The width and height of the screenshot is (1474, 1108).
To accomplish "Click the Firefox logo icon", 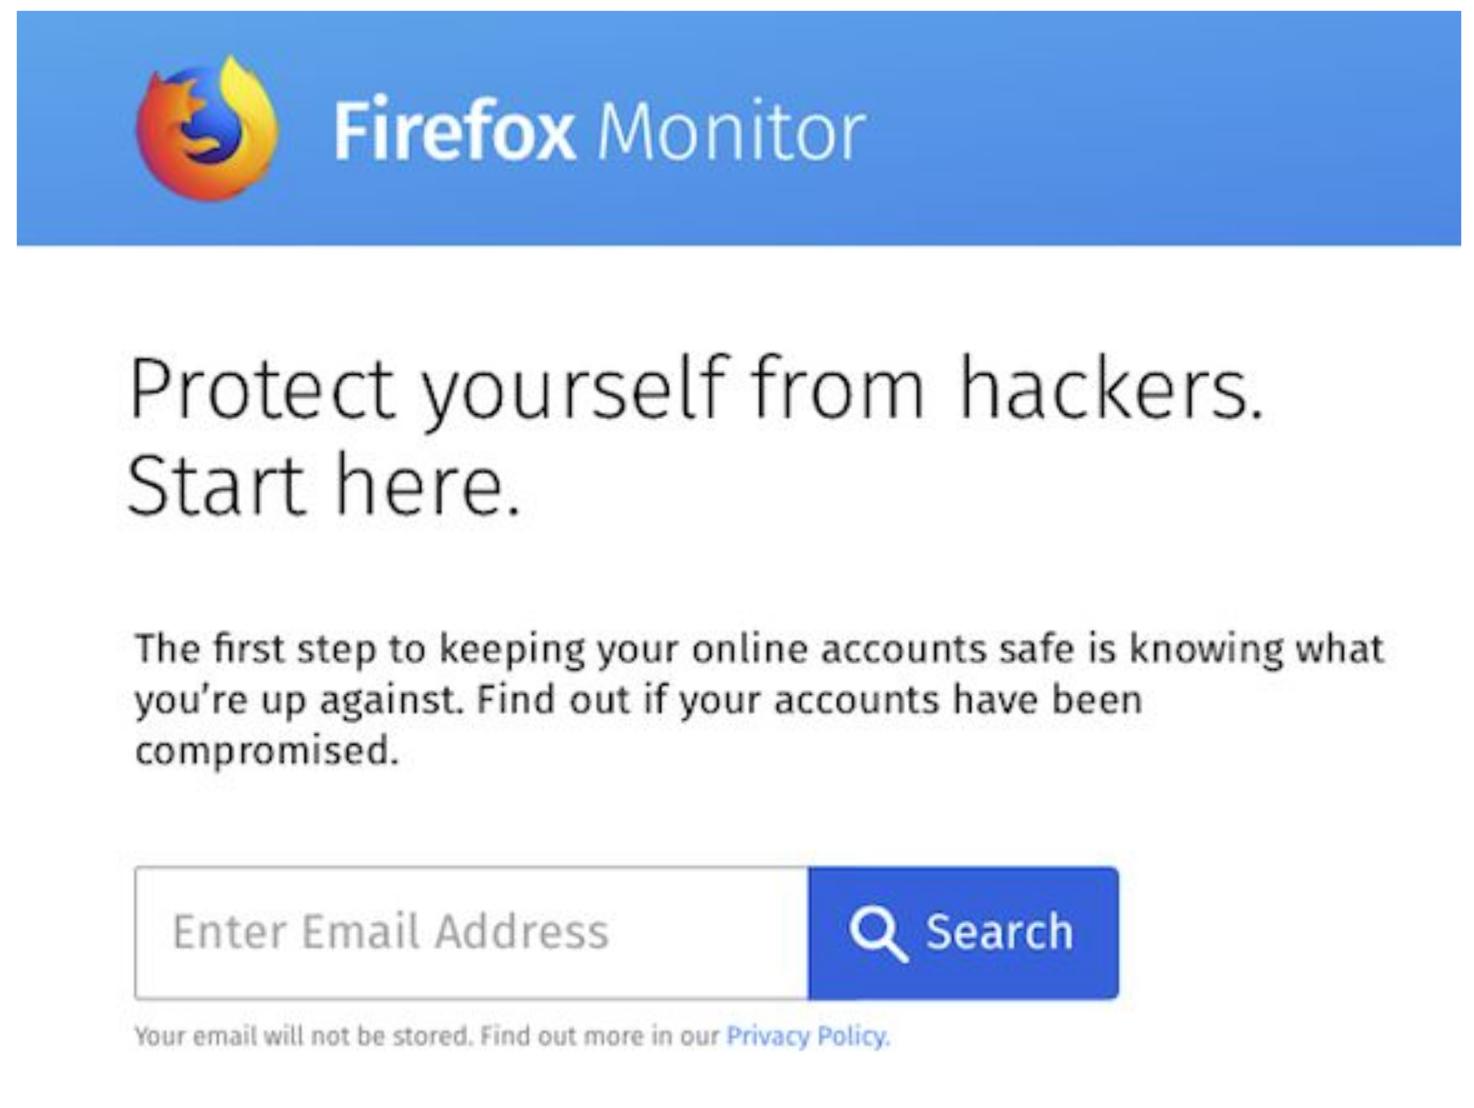I will [x=207, y=128].
